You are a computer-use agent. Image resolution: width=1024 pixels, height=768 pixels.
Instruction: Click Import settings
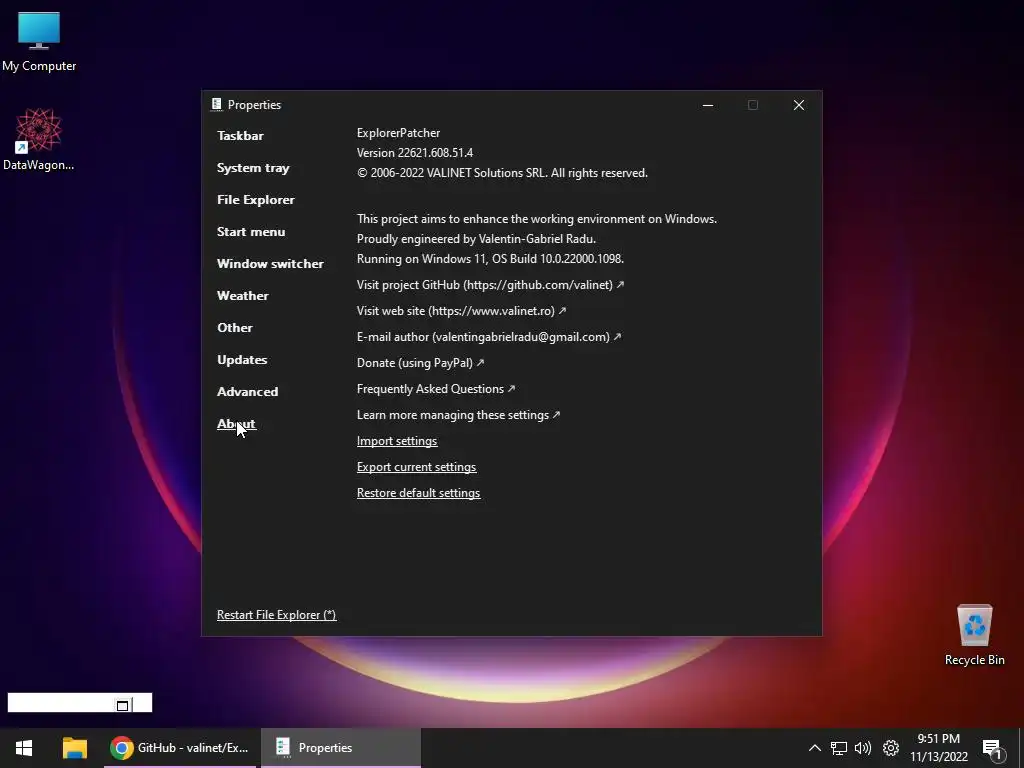pos(396,441)
